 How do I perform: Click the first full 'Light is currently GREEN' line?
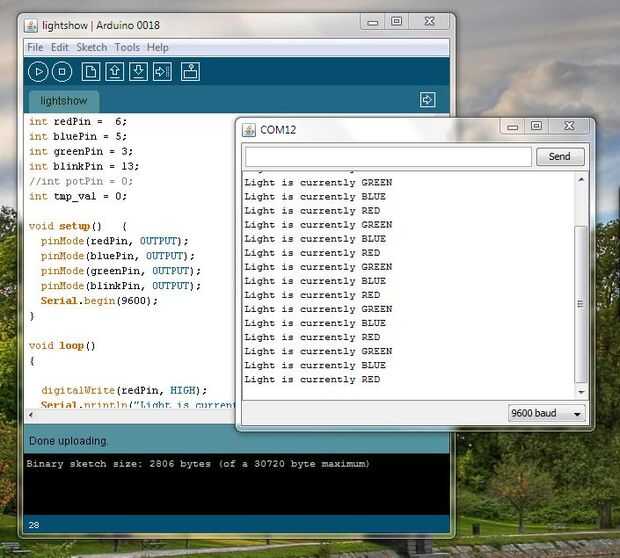[x=318, y=183]
